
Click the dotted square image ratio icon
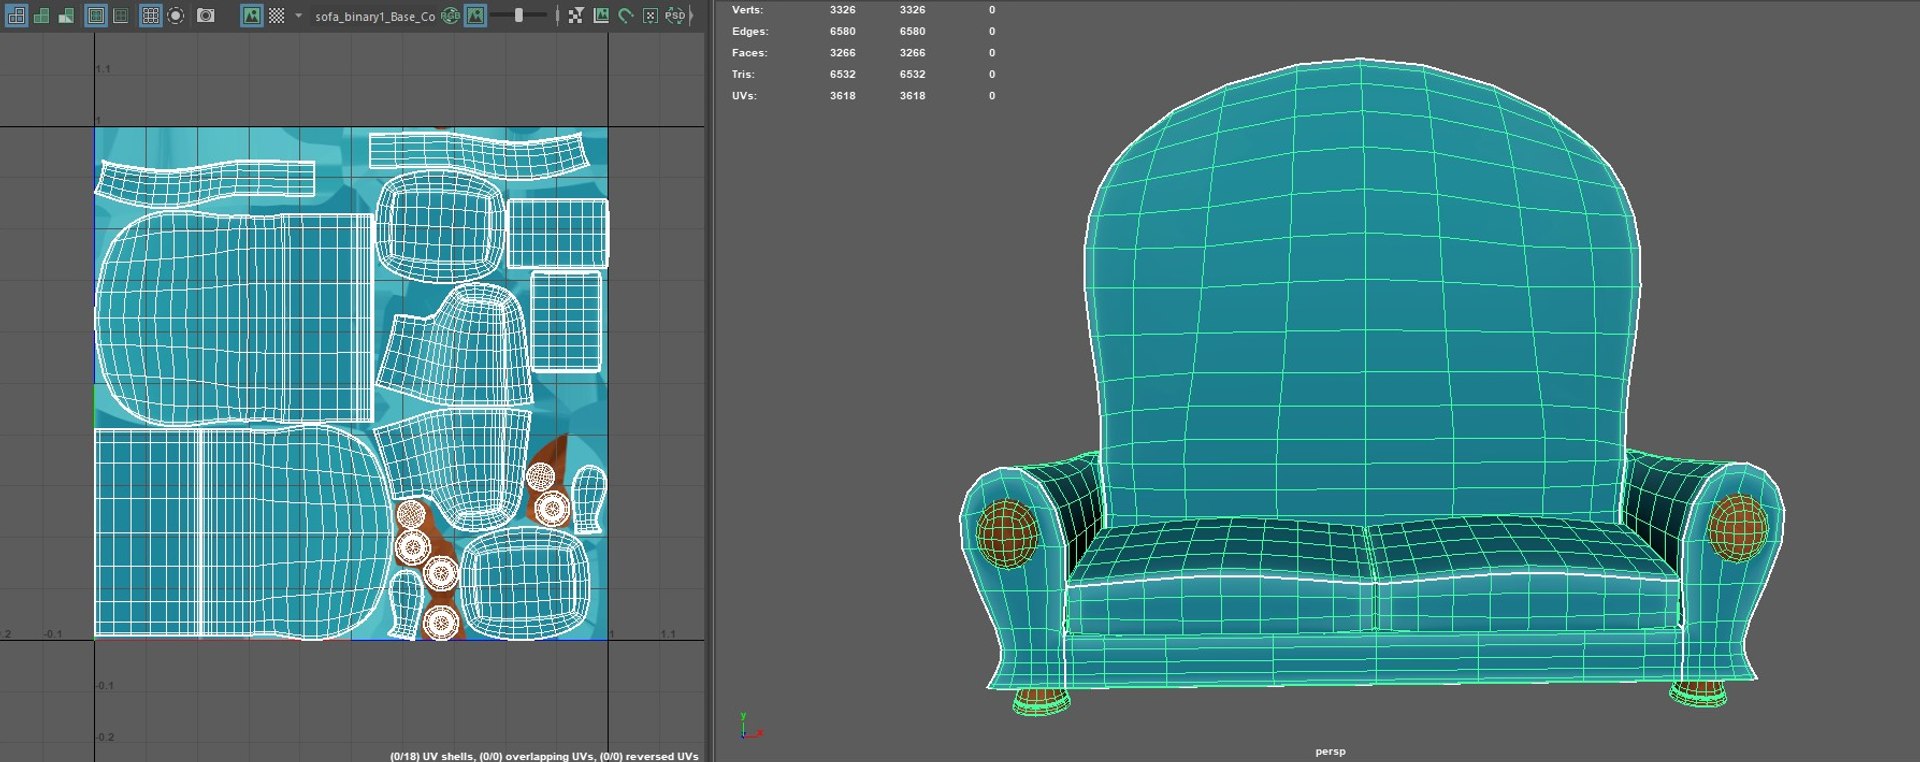pyautogui.click(x=650, y=16)
